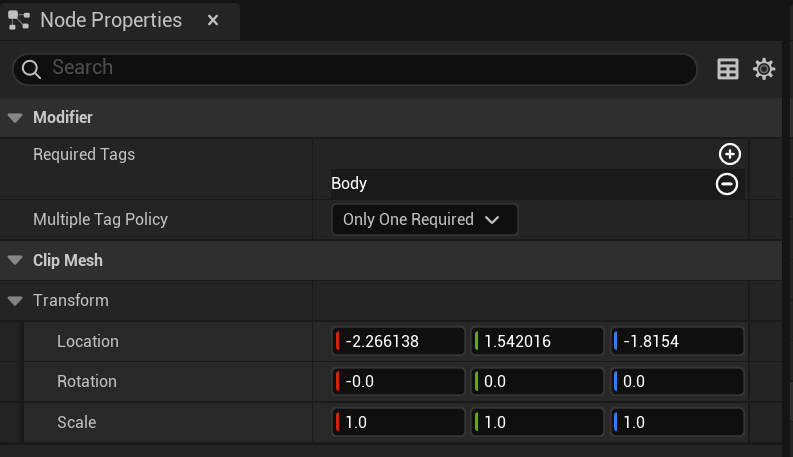Open the property matrix table icon

(x=728, y=69)
